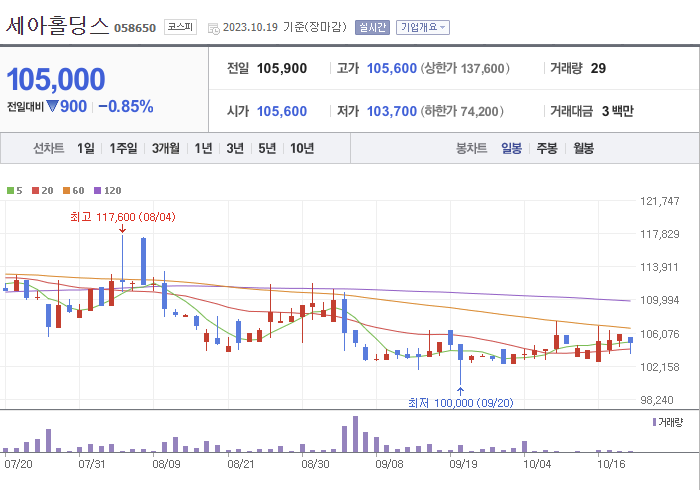
Task: Open the 기업개요 dropdown
Action: tap(423, 27)
